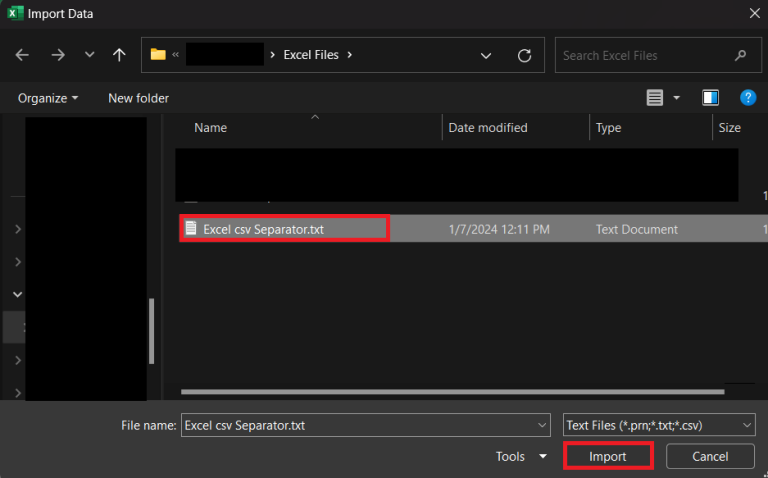Image resolution: width=768 pixels, height=478 pixels.
Task: Open the recent locations dropdown arrow
Action: [89, 56]
